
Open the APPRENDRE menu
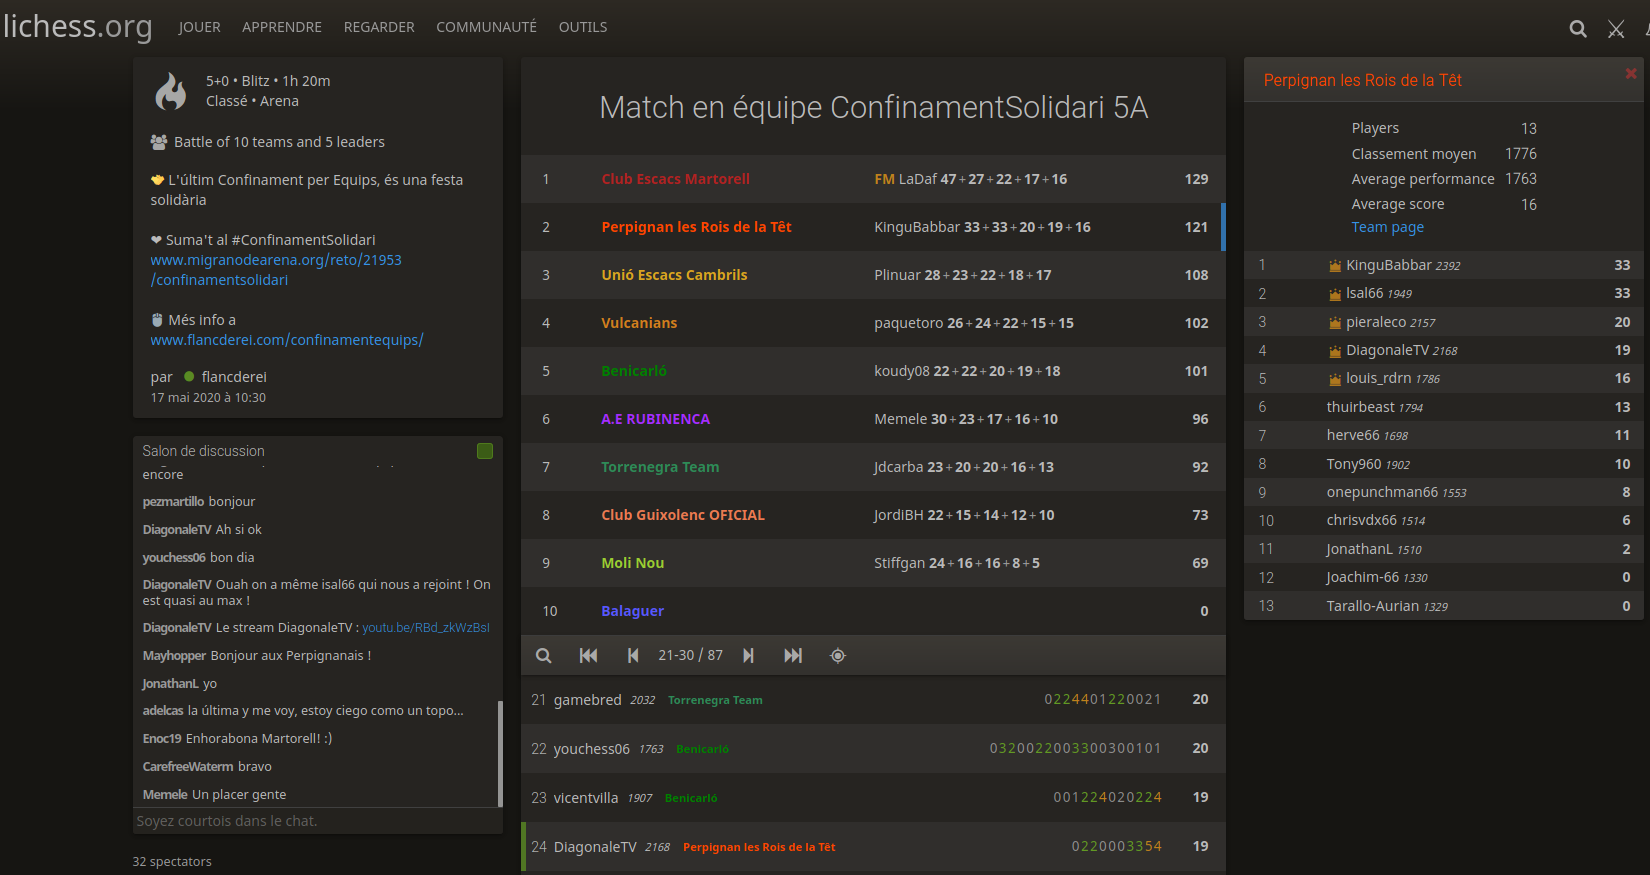[282, 27]
